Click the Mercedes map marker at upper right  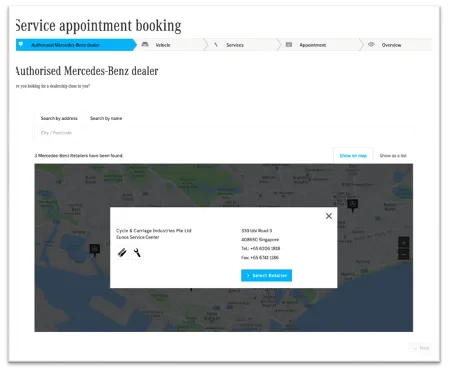(353, 205)
